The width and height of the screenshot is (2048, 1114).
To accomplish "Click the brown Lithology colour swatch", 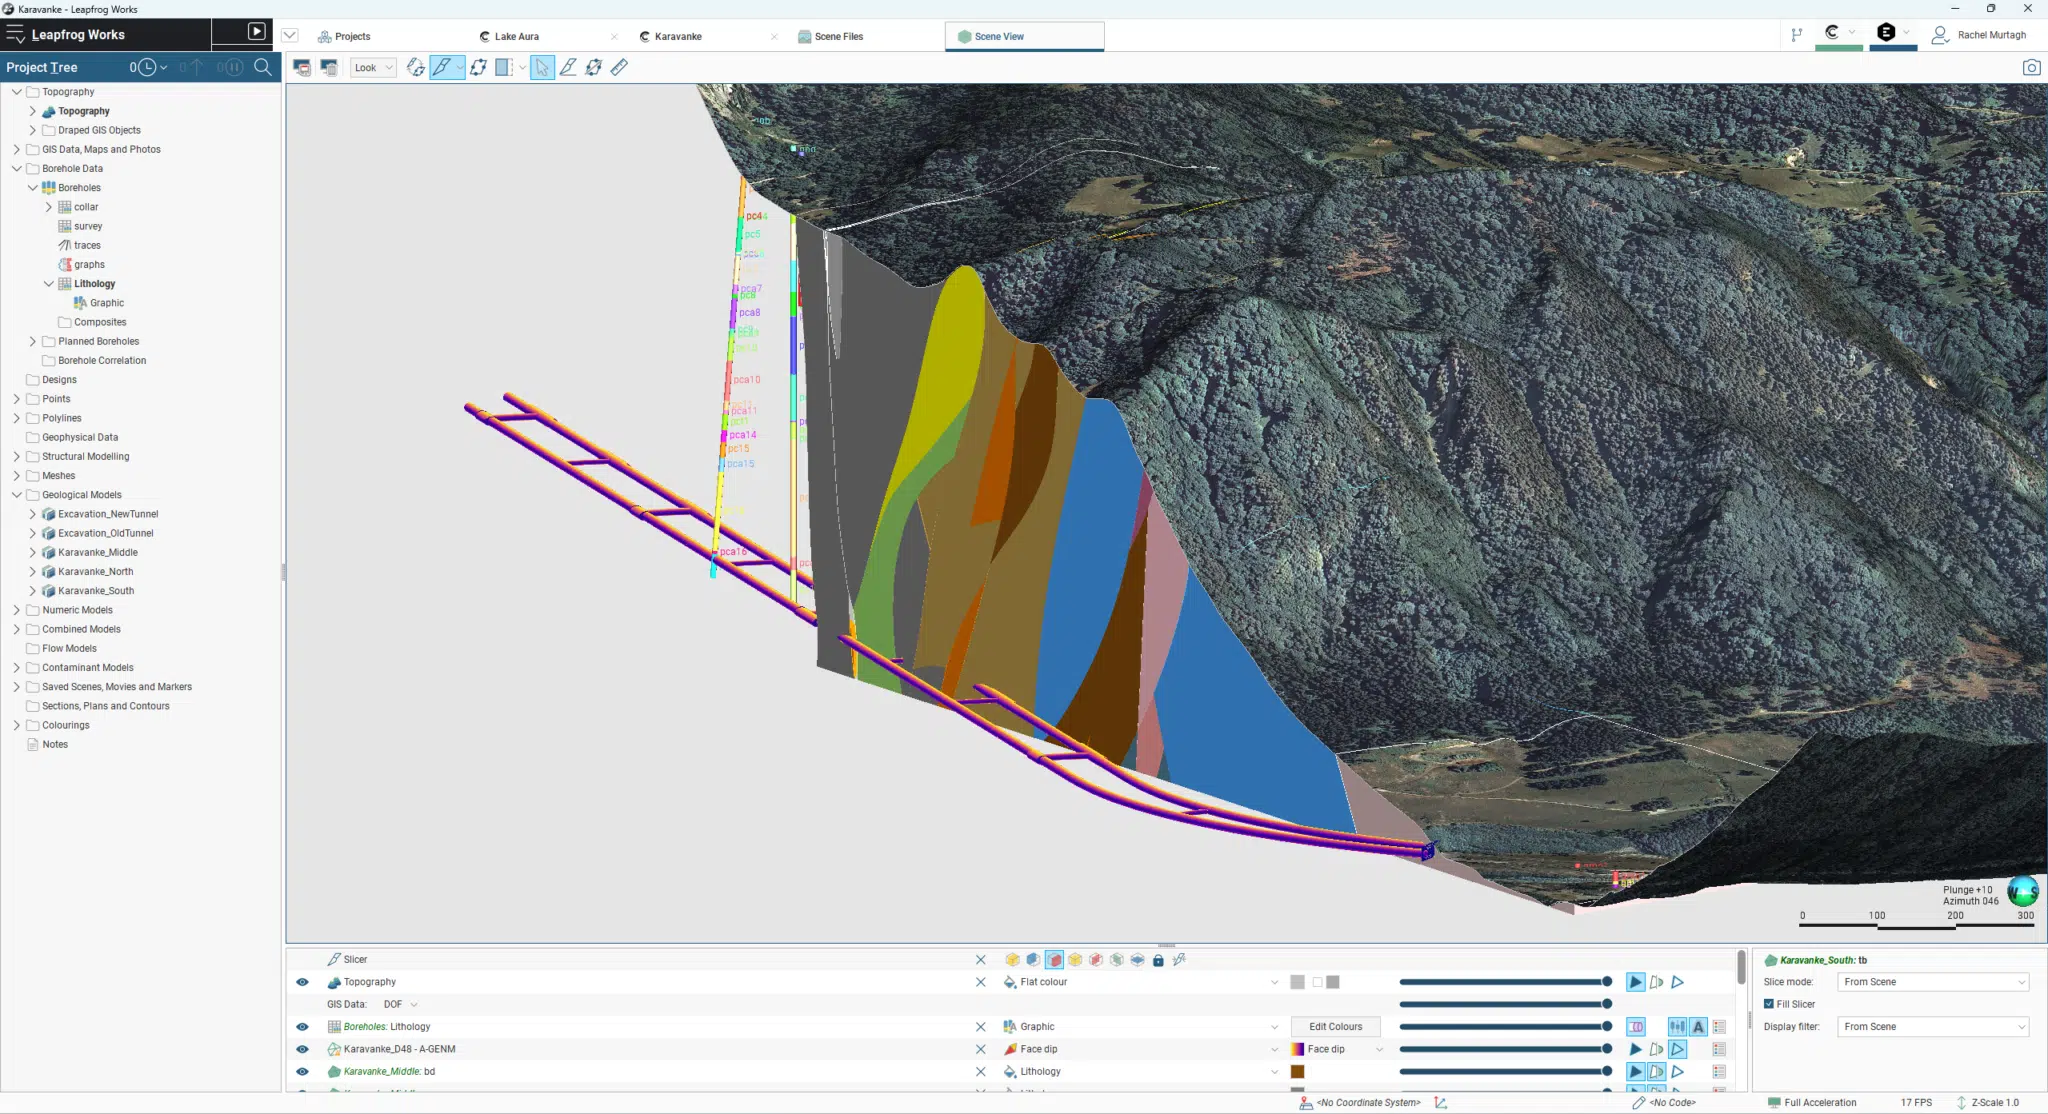I will [x=1297, y=1072].
